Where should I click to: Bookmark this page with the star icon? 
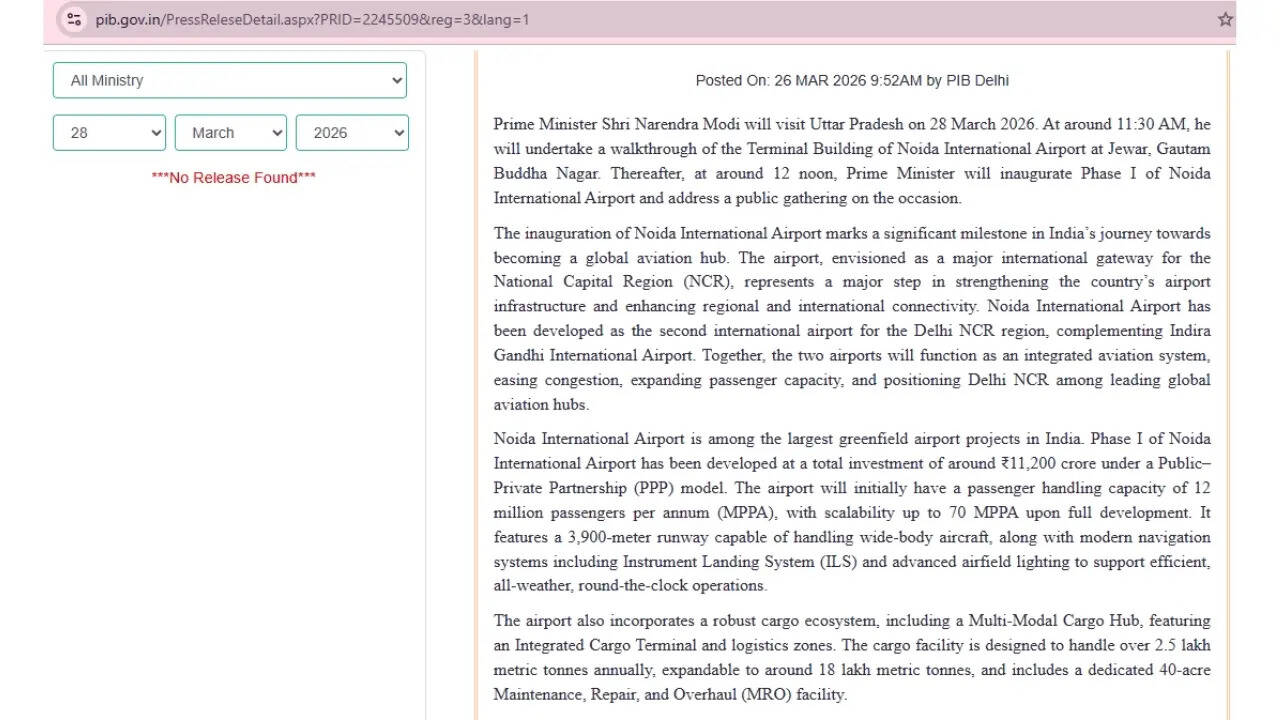coord(1225,19)
